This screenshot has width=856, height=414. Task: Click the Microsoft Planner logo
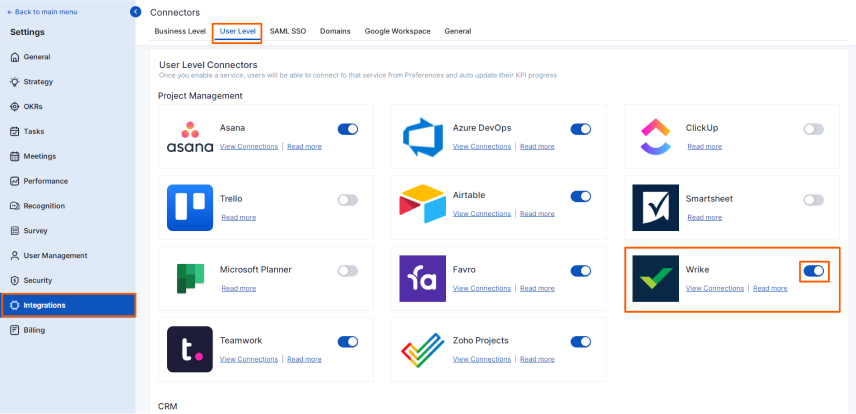click(x=190, y=279)
